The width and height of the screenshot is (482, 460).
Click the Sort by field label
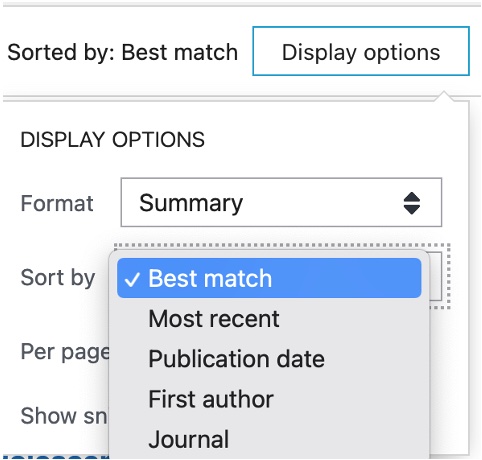click(x=58, y=278)
